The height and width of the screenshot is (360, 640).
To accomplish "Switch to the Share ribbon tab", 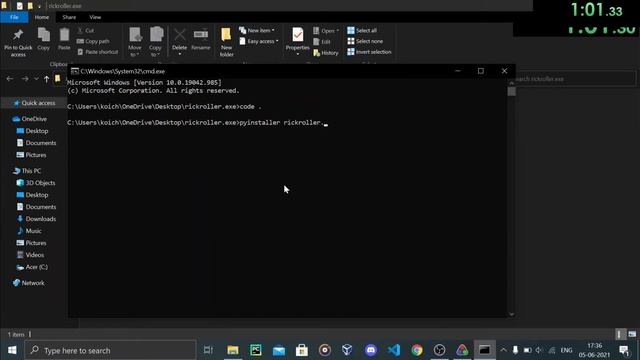I will (x=69, y=17).
